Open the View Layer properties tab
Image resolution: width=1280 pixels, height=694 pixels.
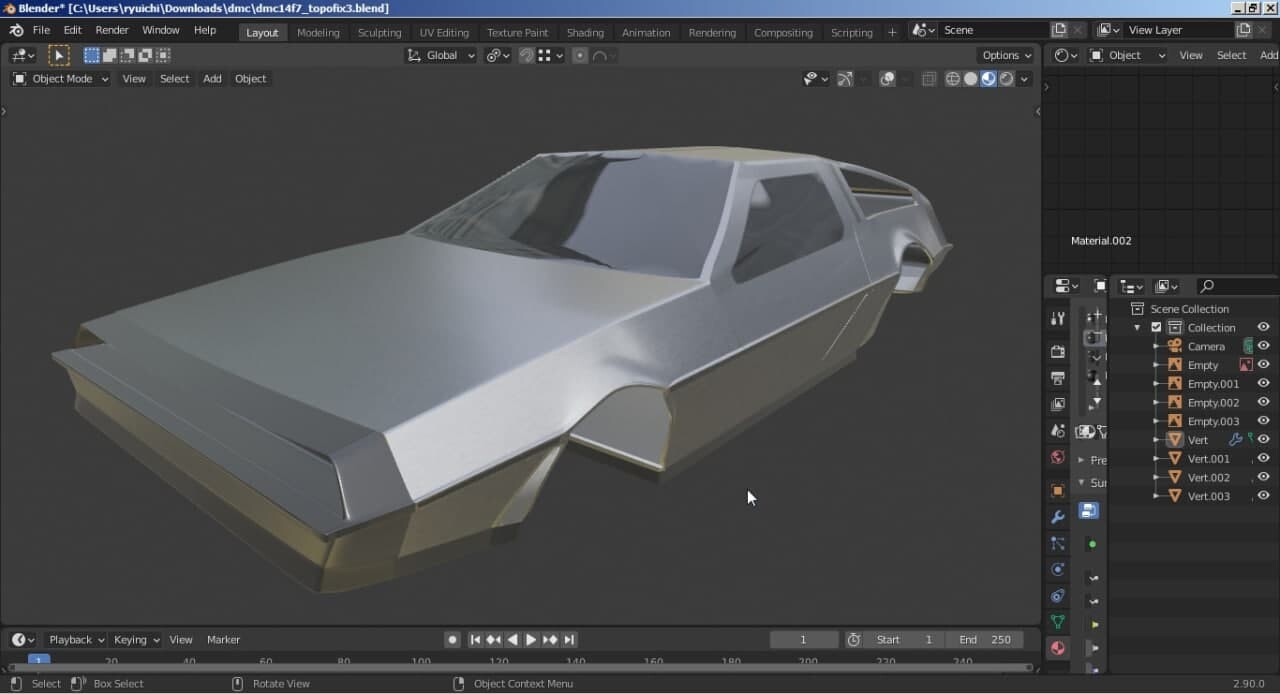click(x=1058, y=404)
